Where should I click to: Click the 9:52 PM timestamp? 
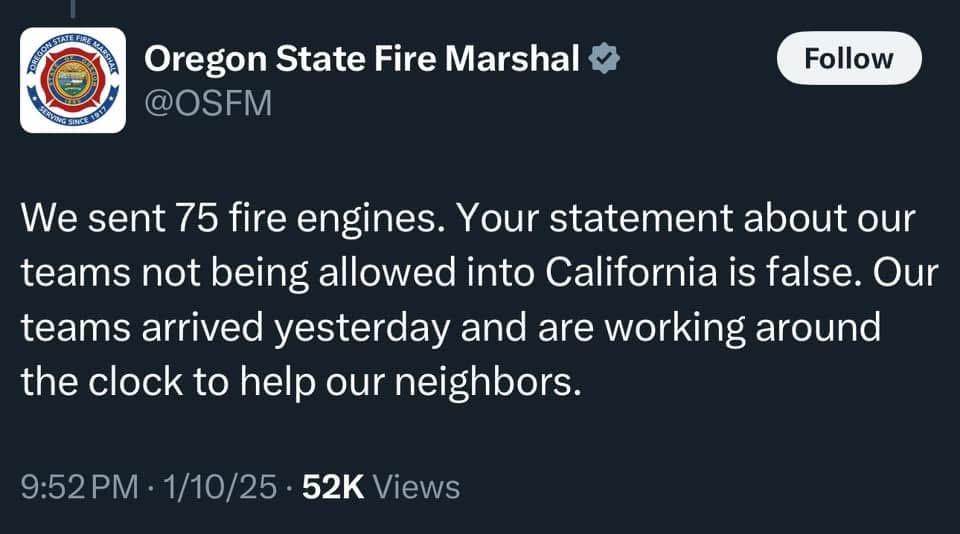pos(80,487)
